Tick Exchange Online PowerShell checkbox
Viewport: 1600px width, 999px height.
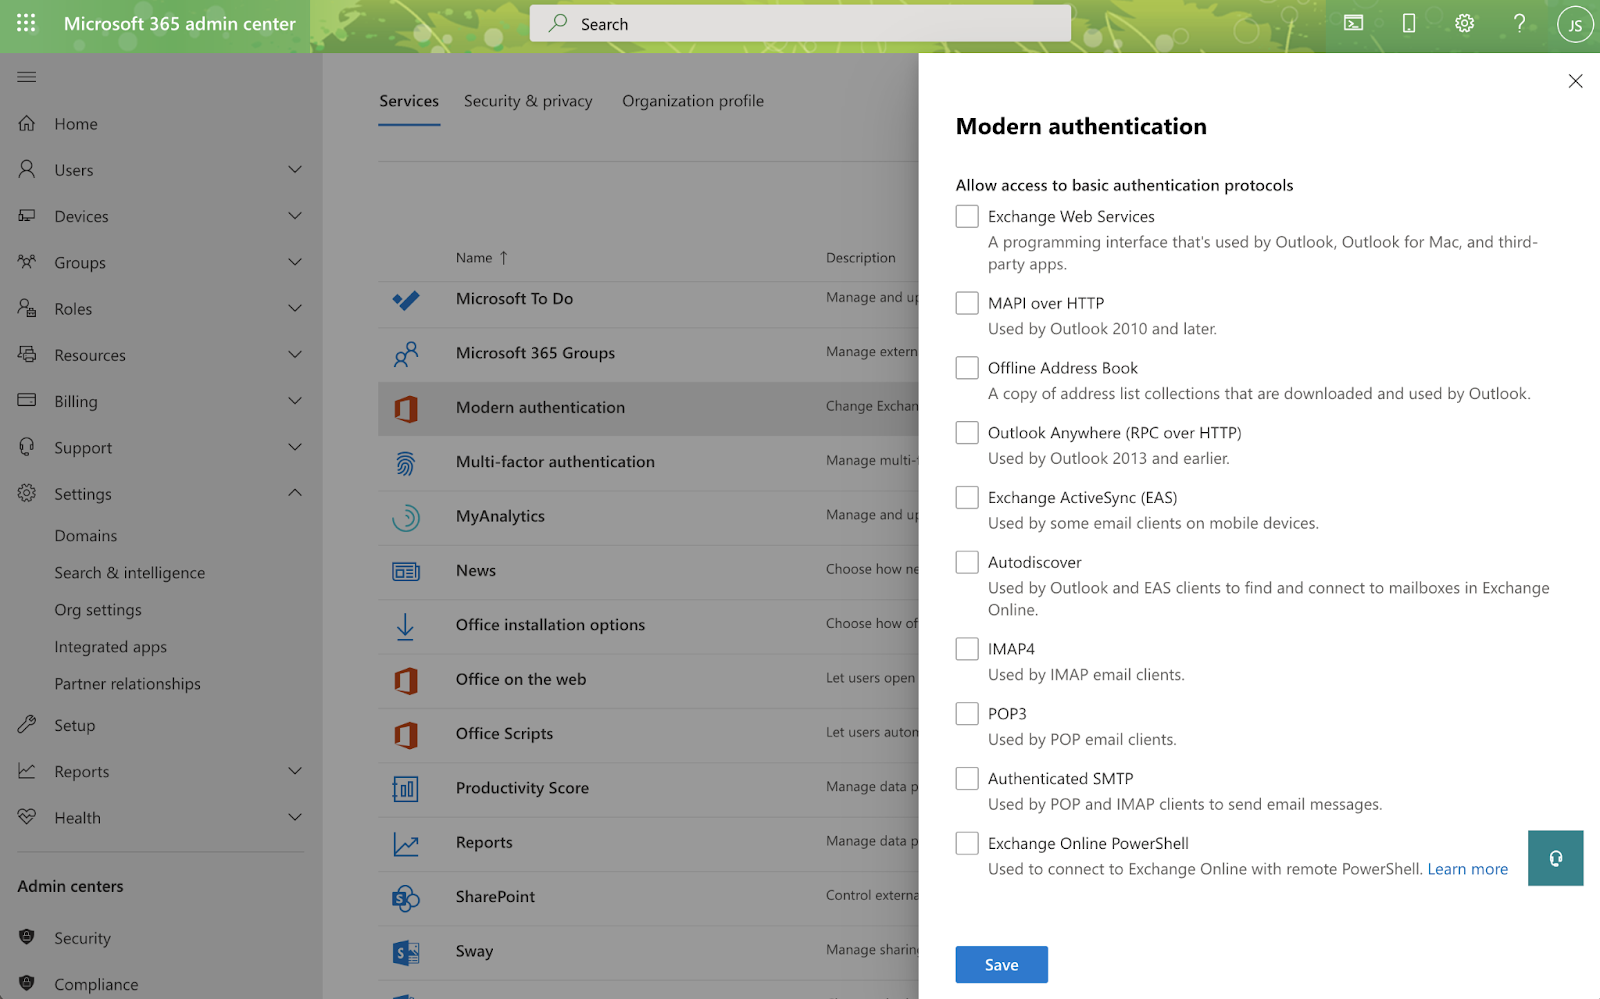point(967,843)
